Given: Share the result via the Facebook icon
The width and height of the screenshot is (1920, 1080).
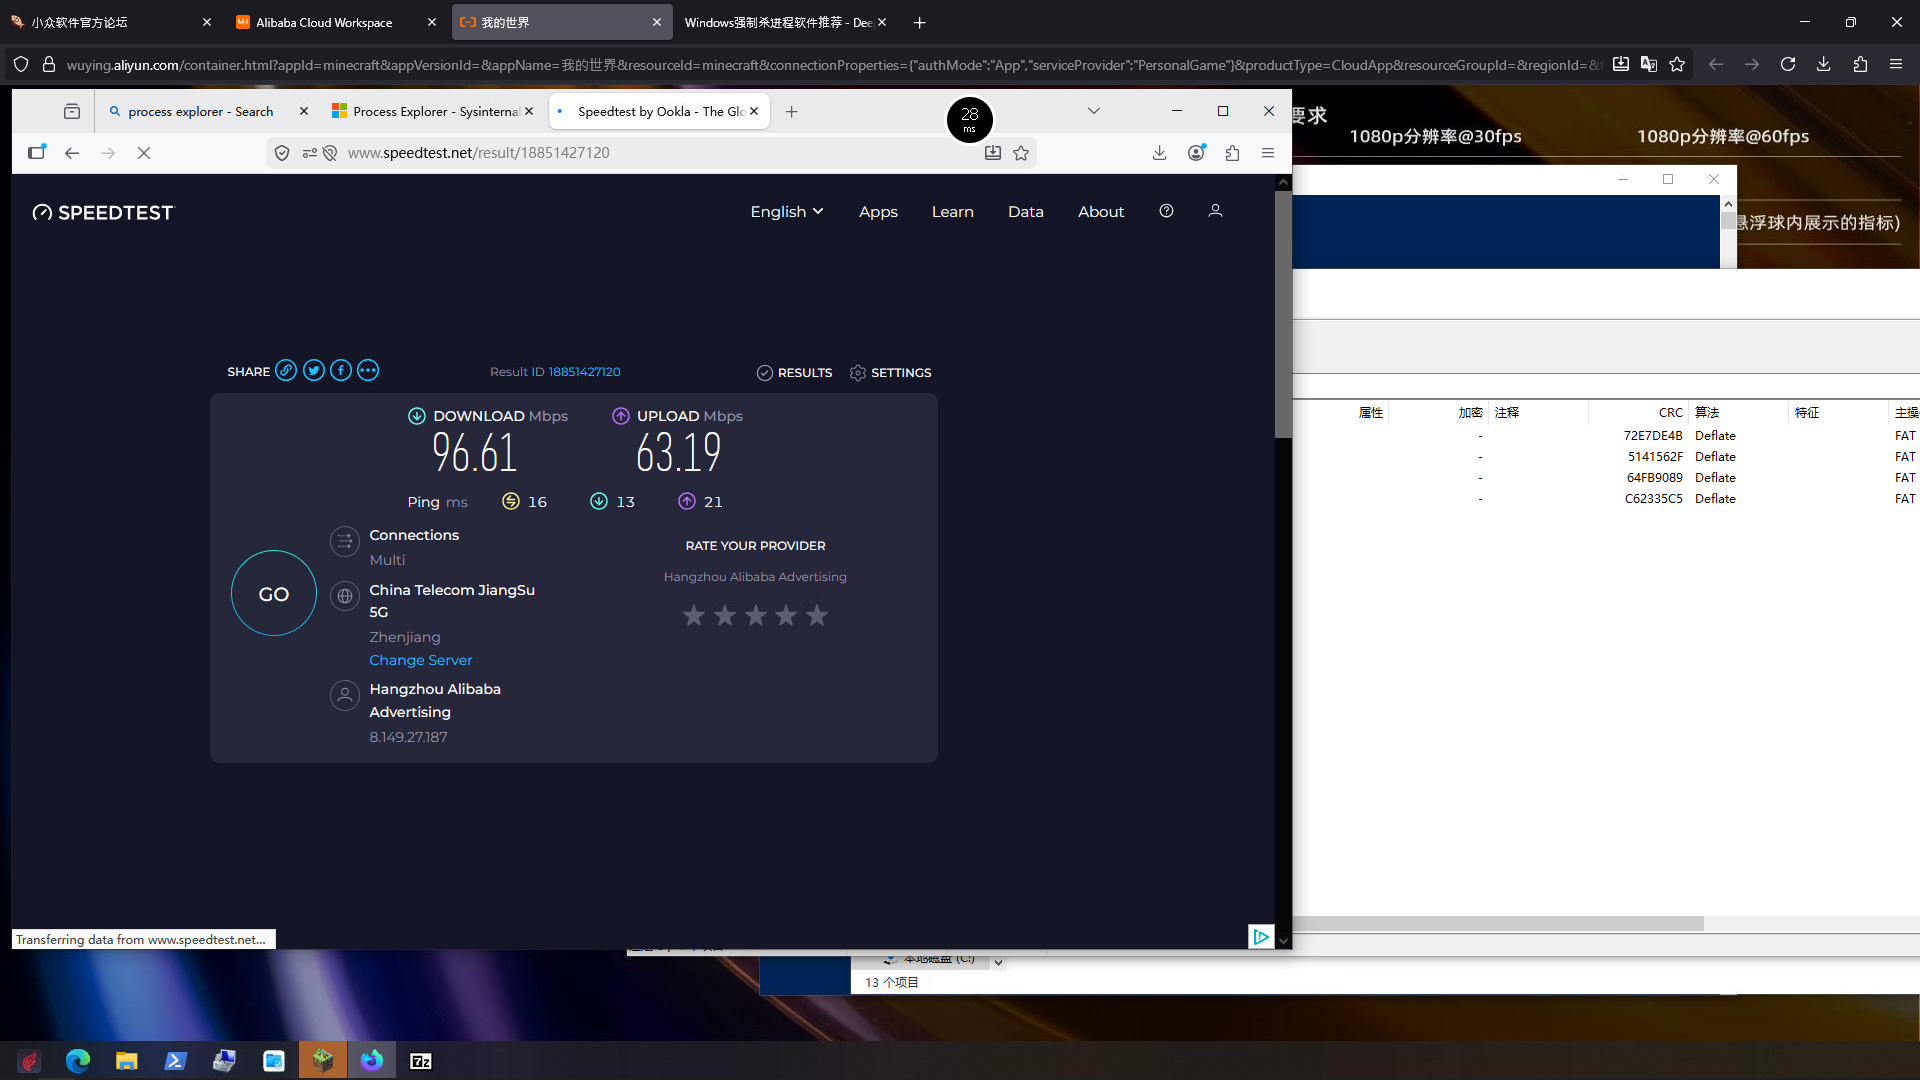Looking at the screenshot, I should point(340,370).
